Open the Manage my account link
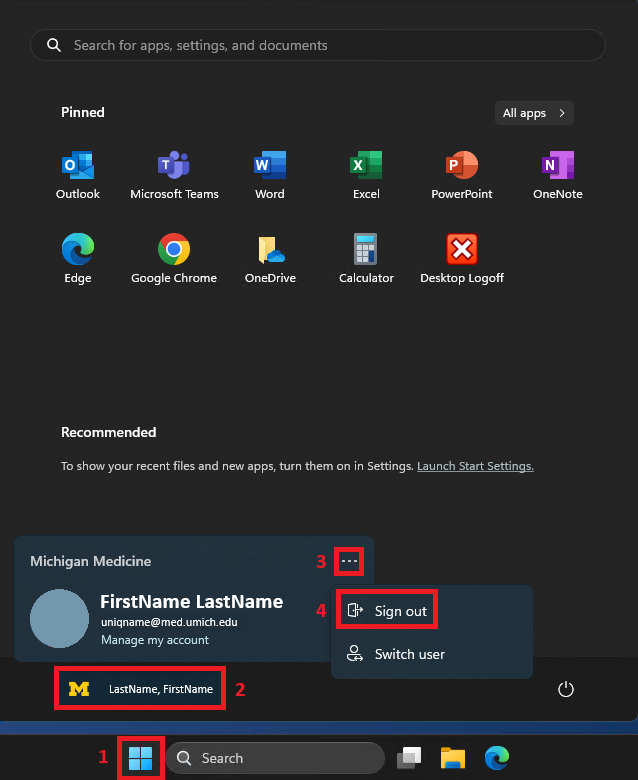Screen dimensions: 638x780 tap(155, 640)
